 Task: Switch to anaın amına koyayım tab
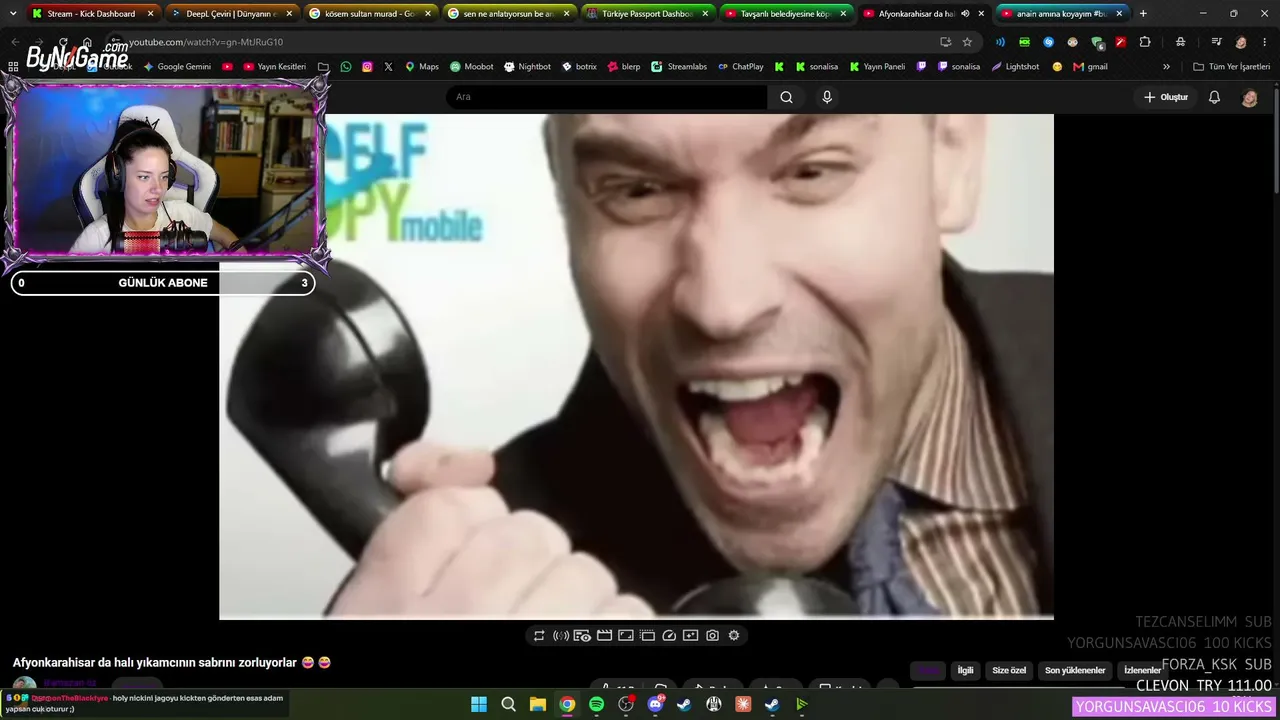(1062, 14)
